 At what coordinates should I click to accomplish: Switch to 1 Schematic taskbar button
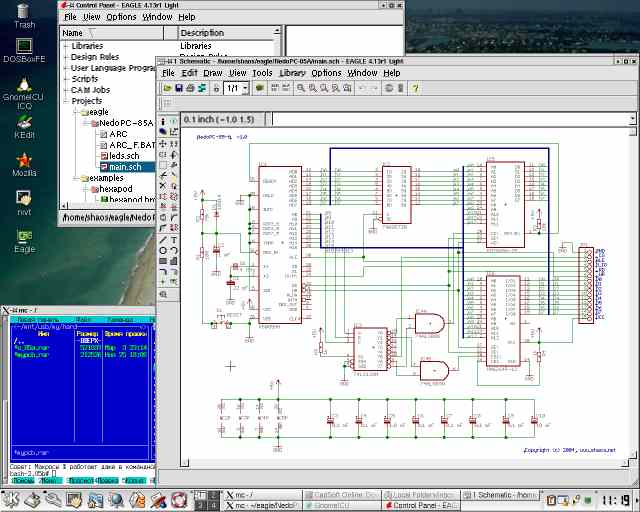[500, 495]
